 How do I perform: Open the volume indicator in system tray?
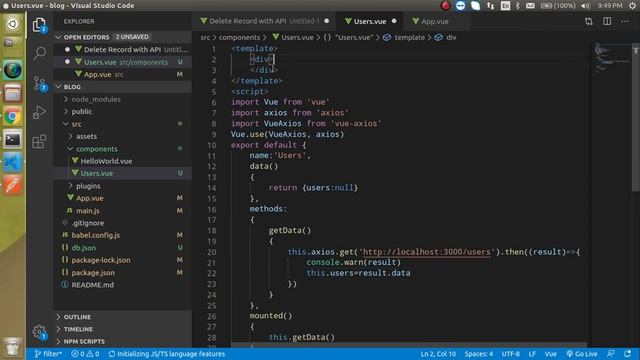(585, 6)
